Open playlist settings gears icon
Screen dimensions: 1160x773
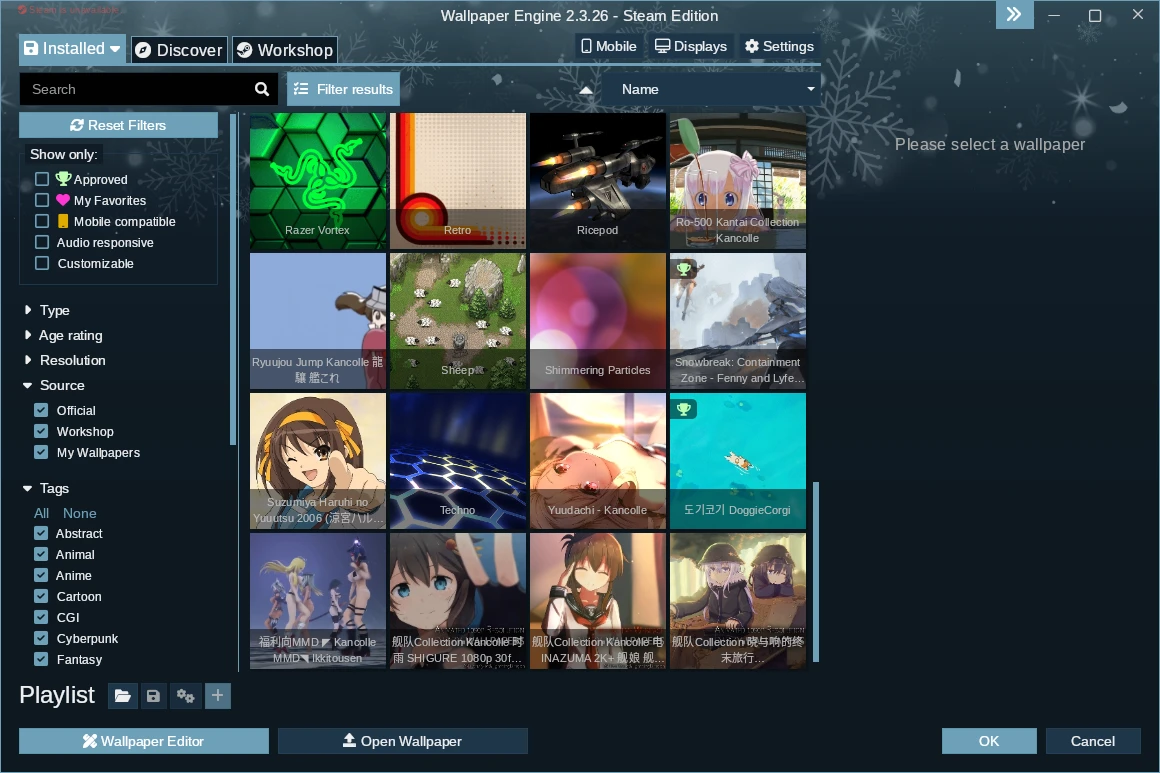pyautogui.click(x=185, y=695)
